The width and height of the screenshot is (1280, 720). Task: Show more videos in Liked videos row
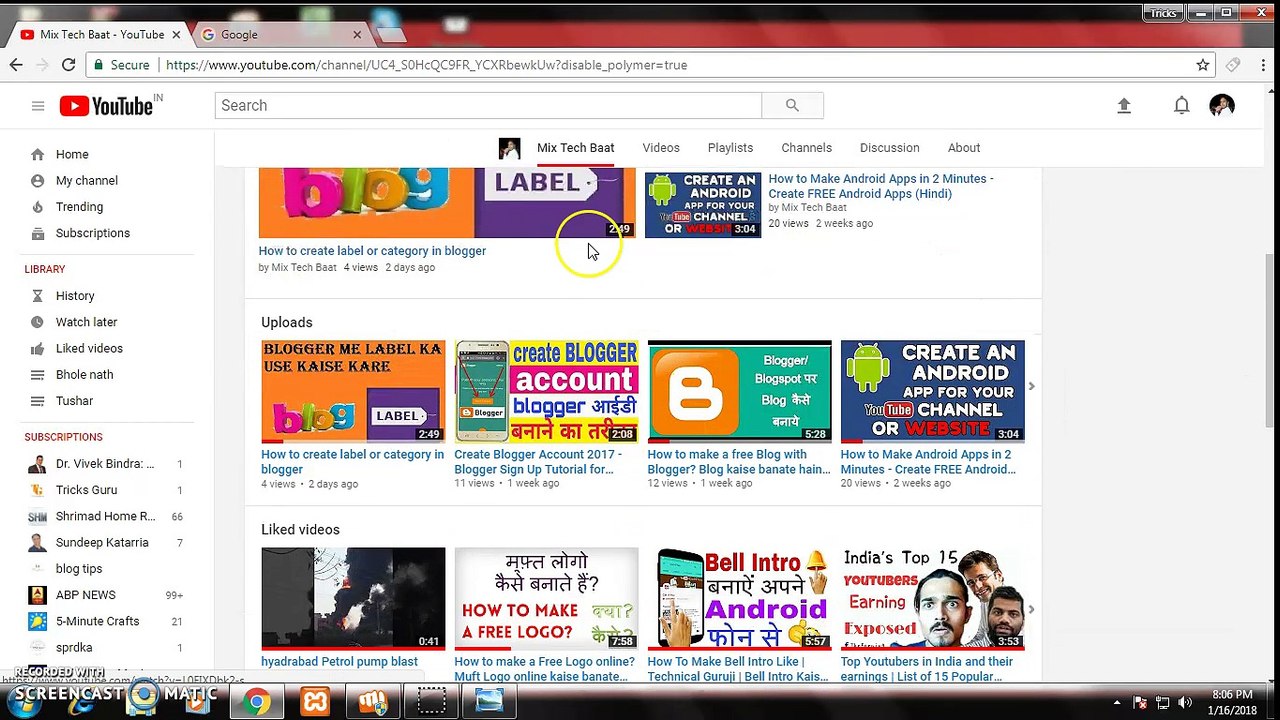pyautogui.click(x=1031, y=609)
